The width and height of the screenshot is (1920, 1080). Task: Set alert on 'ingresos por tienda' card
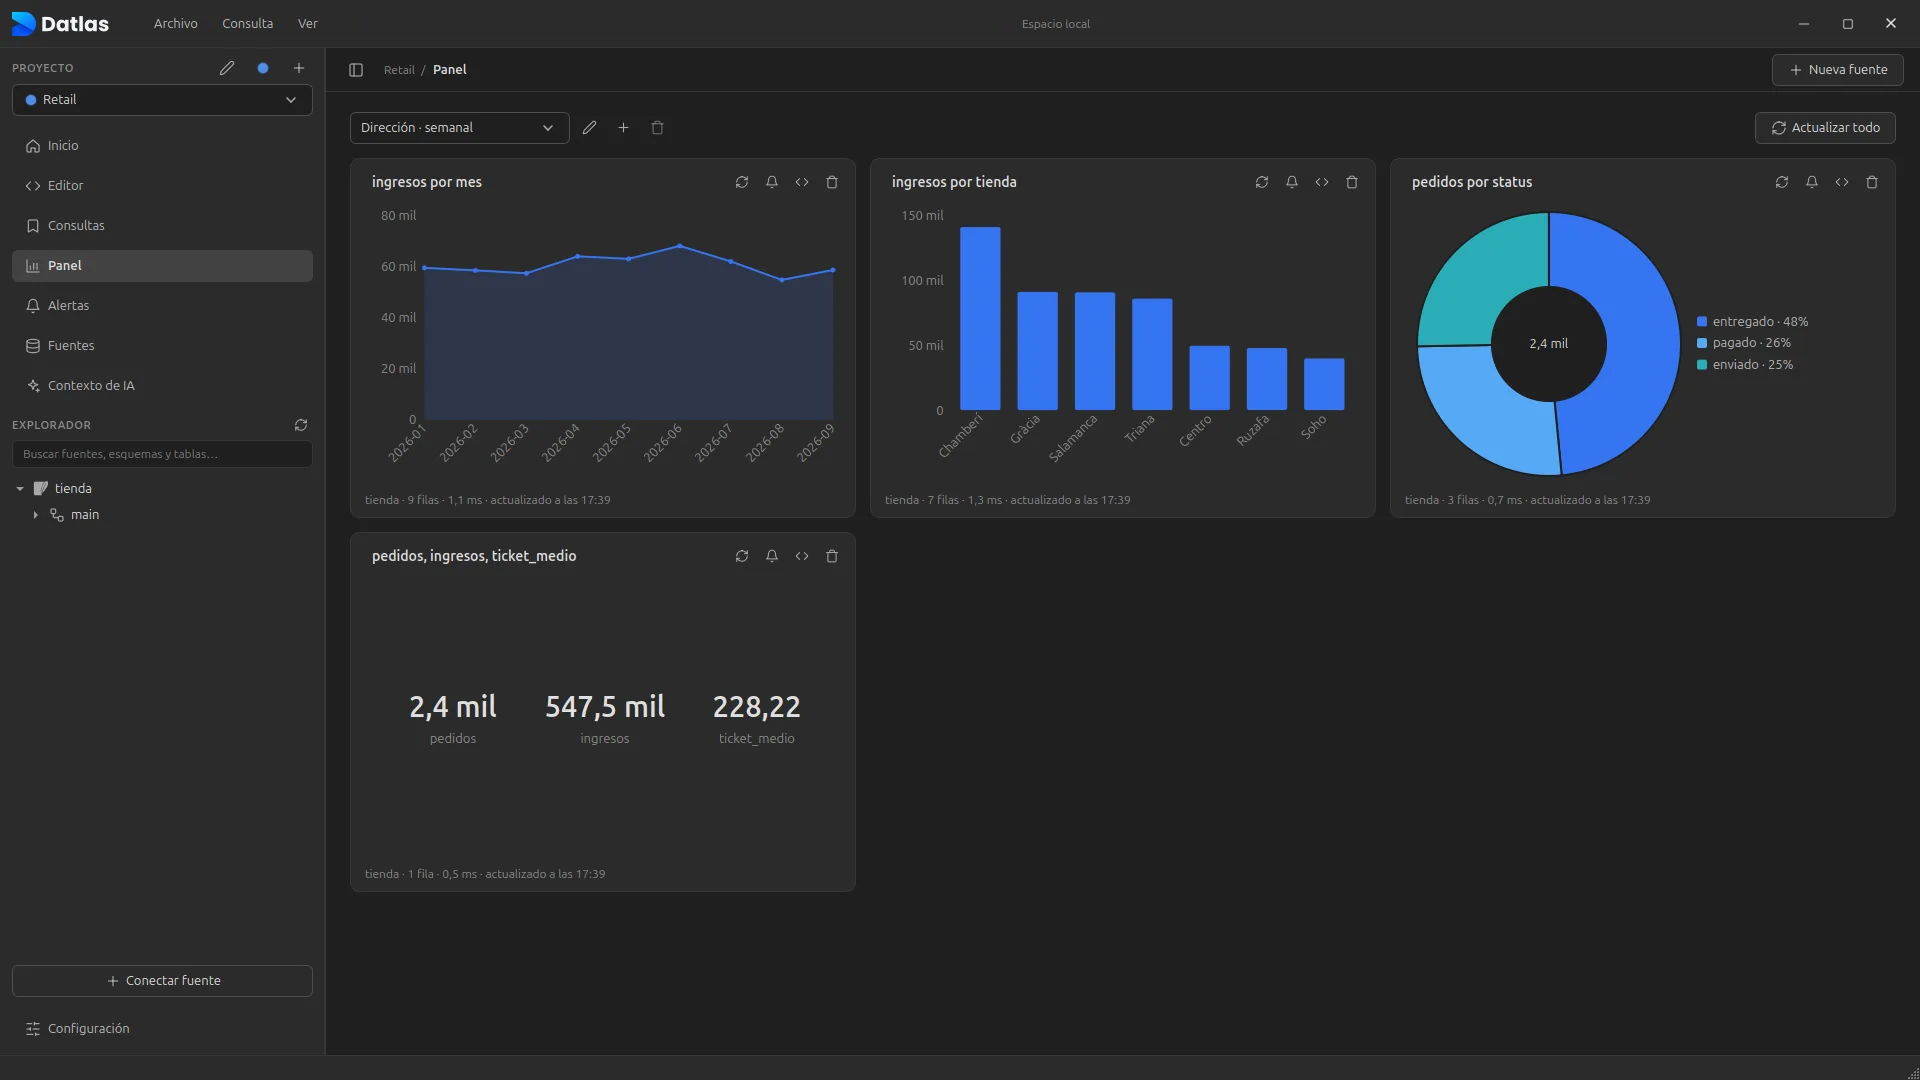coord(1292,182)
